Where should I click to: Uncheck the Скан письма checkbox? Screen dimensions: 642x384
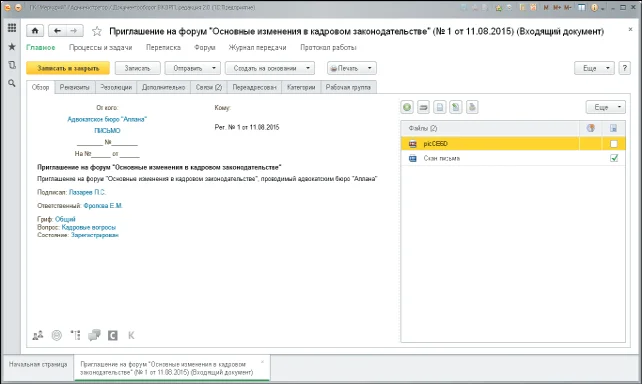613,158
